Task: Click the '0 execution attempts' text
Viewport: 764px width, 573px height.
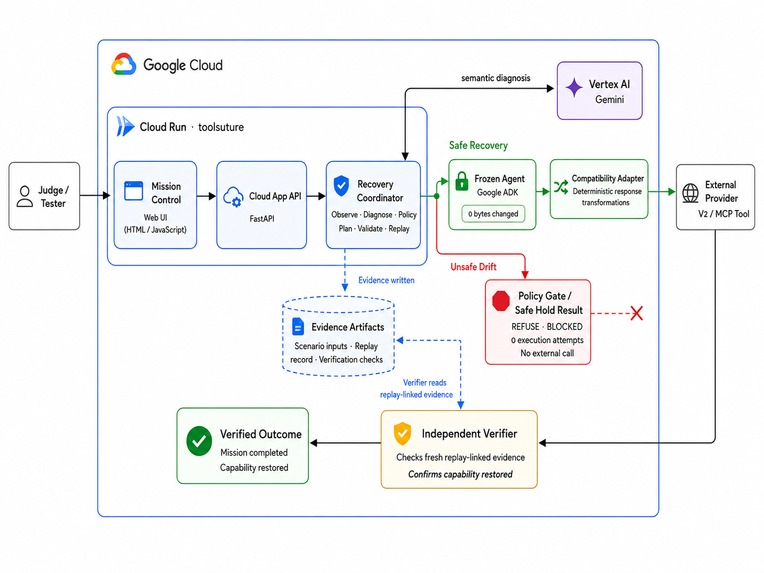Action: tap(547, 340)
